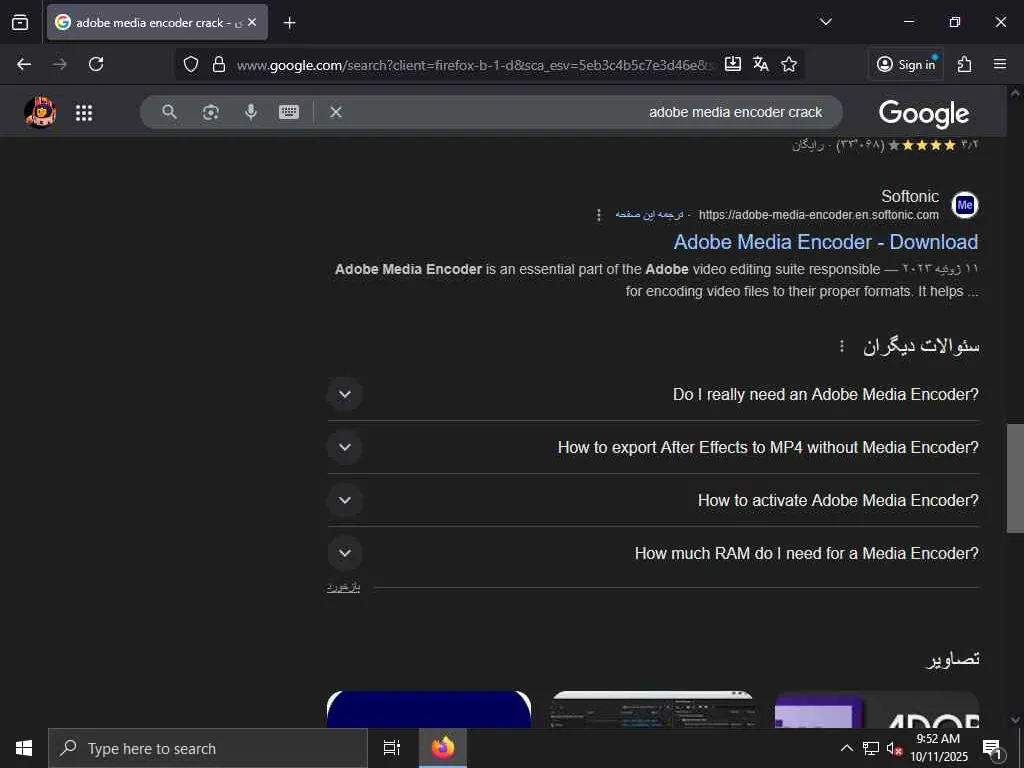Show hidden system tray icons
This screenshot has width=1024, height=768.
846,748
